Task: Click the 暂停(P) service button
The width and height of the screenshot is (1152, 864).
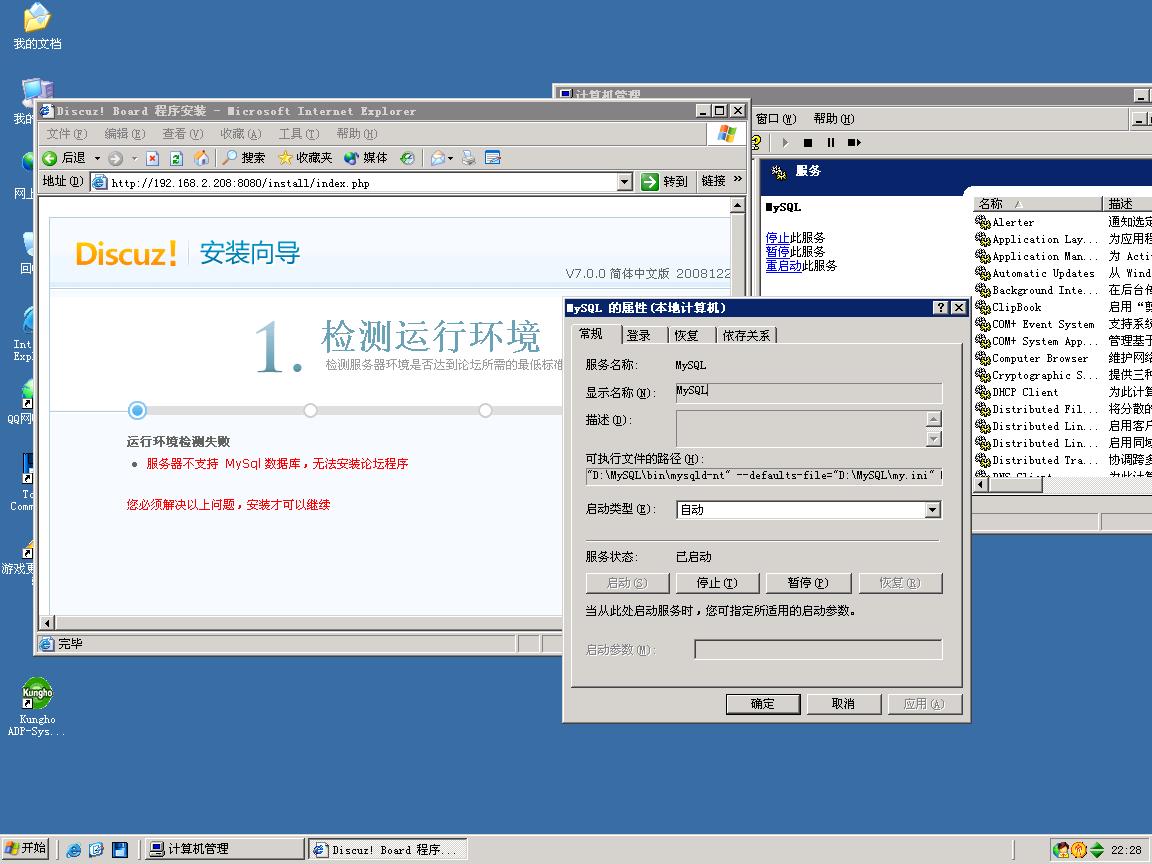Action: point(808,583)
